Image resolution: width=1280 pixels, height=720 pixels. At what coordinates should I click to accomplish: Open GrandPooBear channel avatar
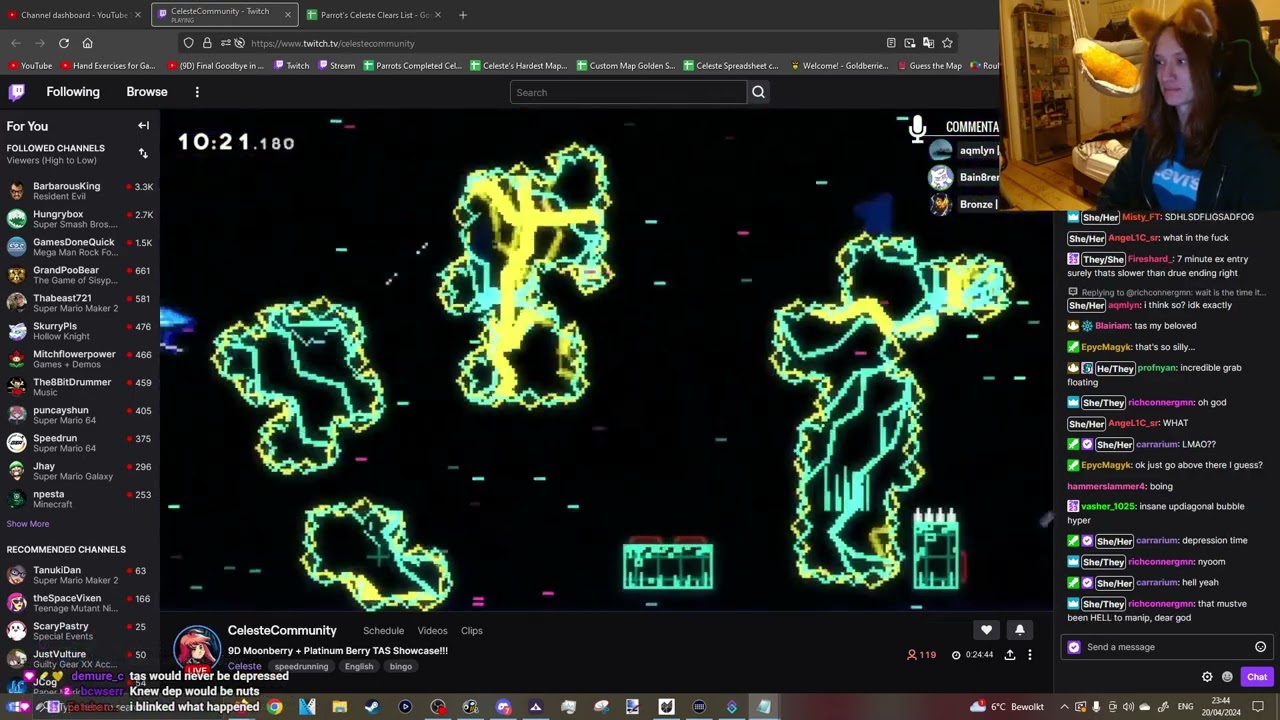[x=16, y=274]
